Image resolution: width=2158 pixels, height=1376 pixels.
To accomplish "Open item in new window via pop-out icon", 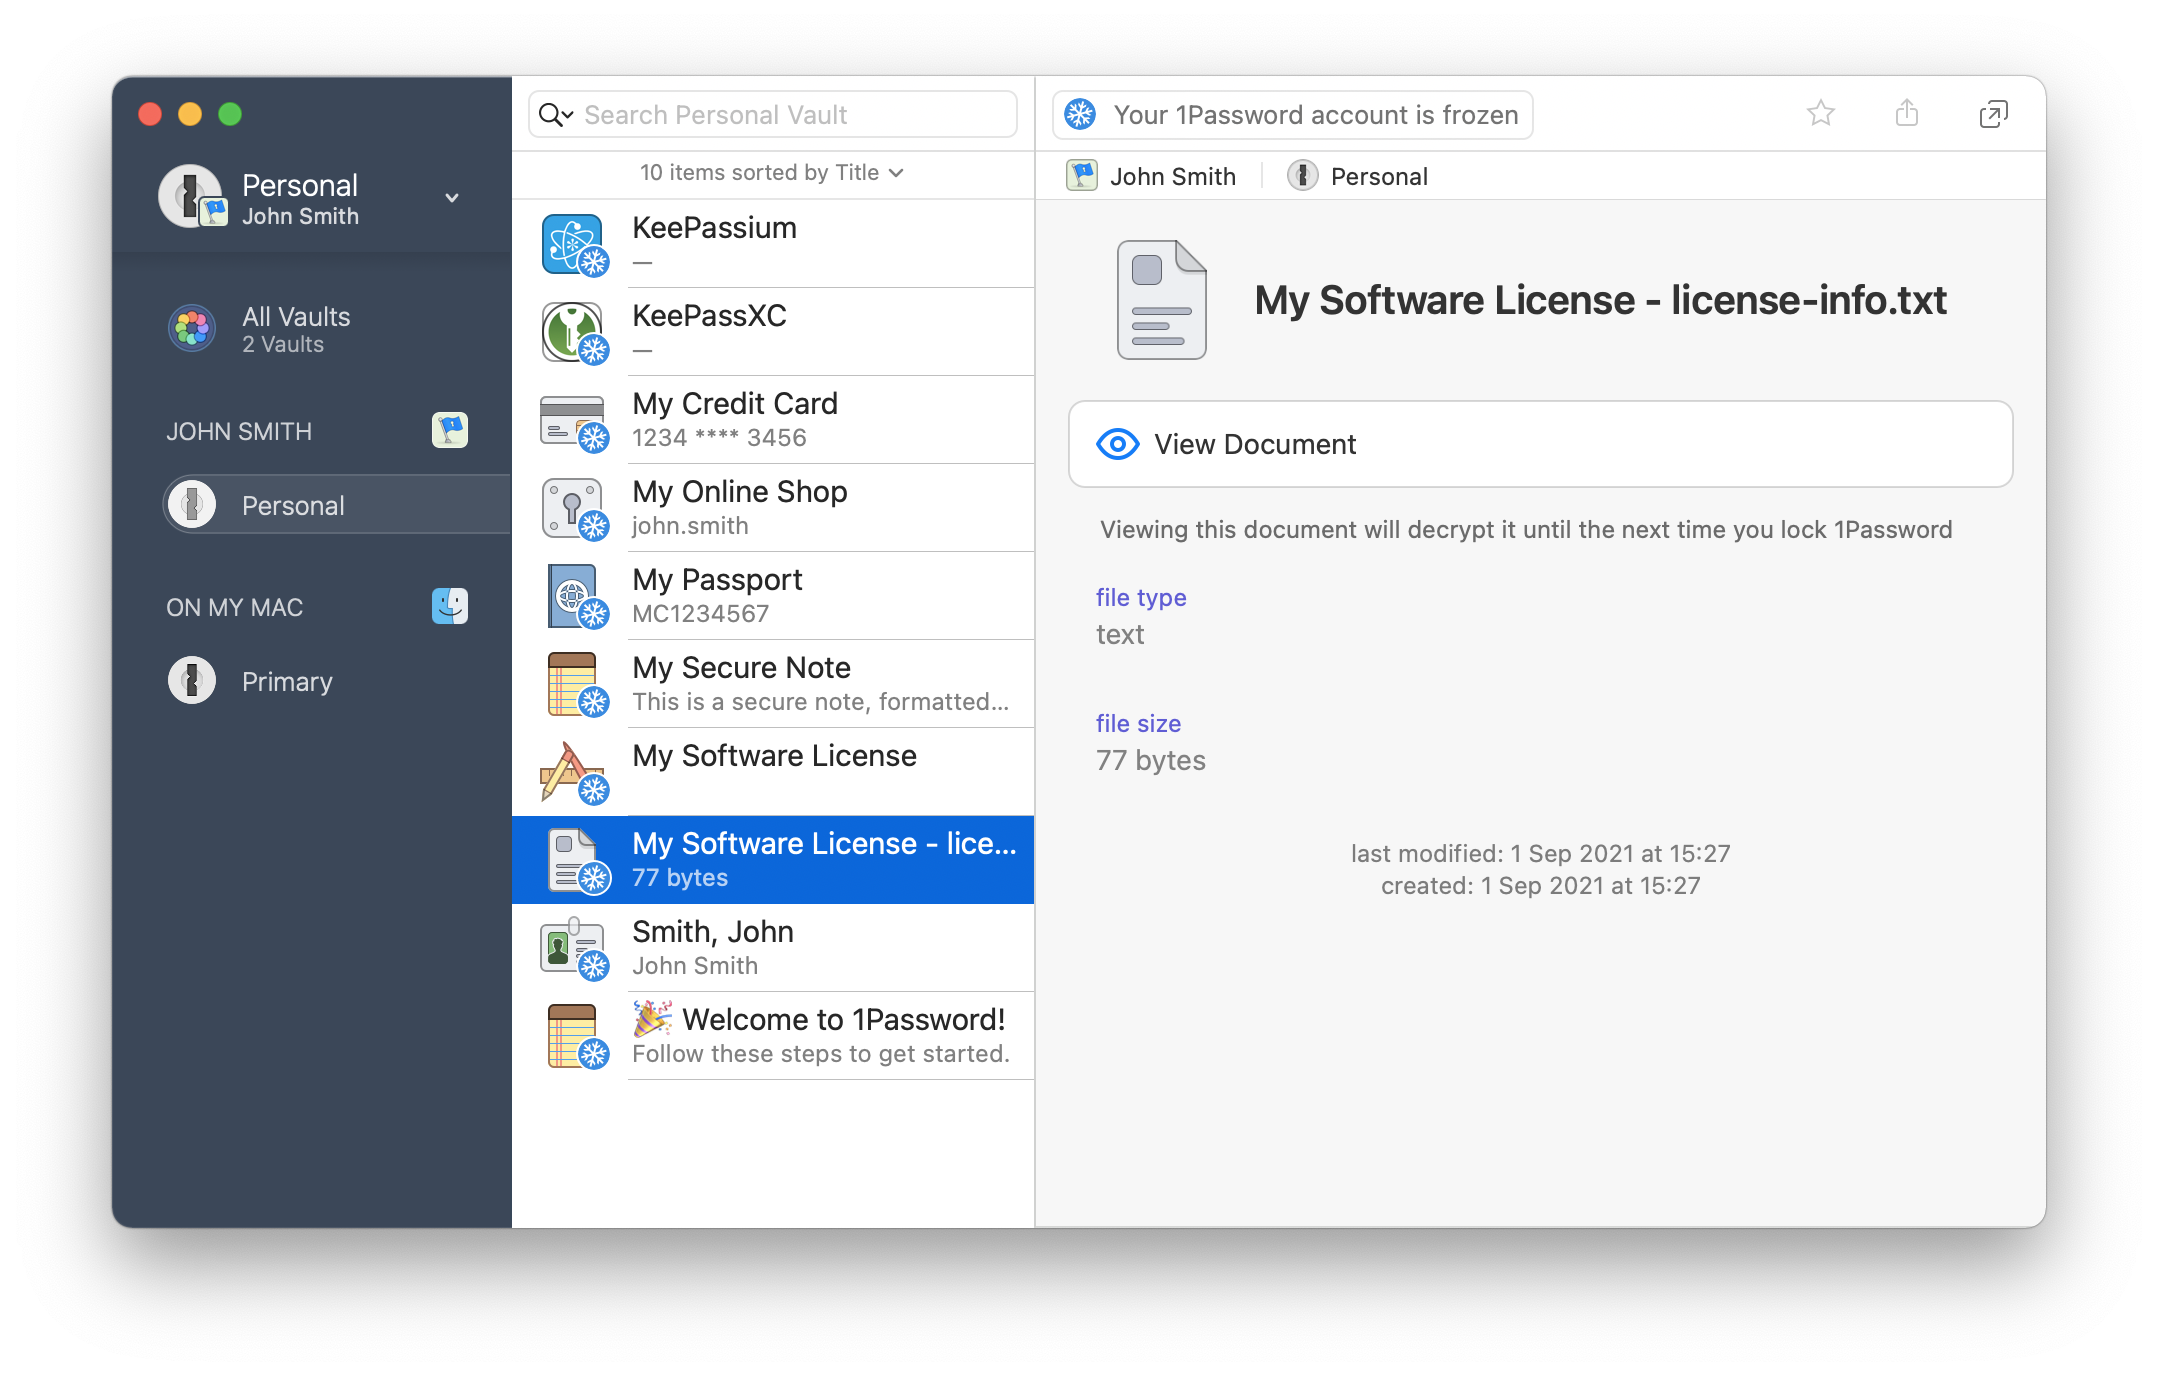I will [1994, 114].
